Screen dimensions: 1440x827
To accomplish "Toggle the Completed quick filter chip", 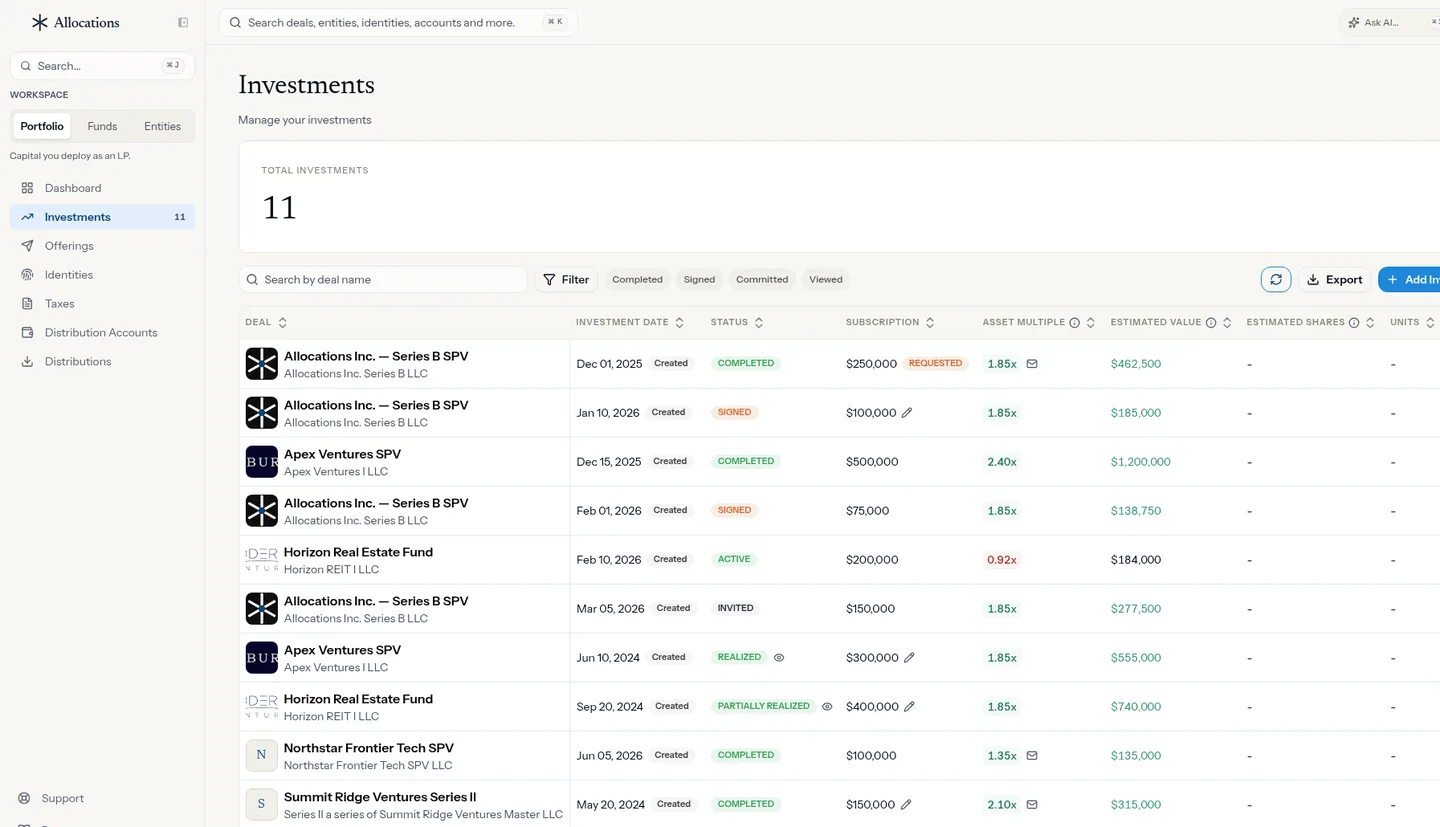I will [x=637, y=280].
